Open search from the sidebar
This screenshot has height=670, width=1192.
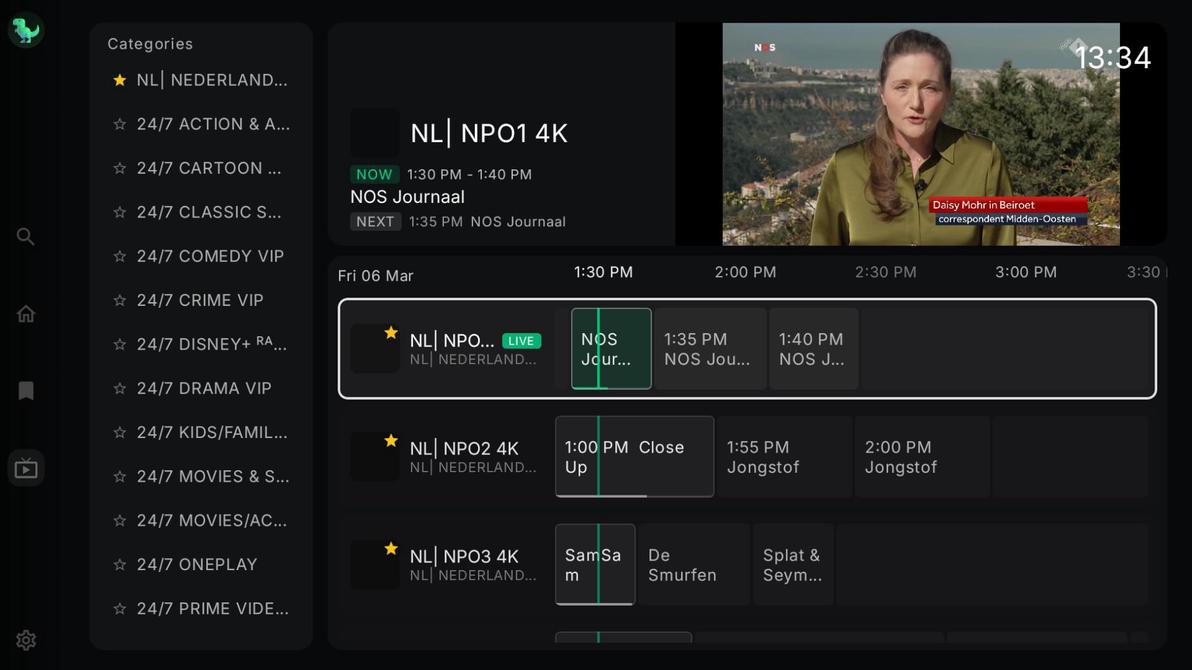click(x=26, y=237)
